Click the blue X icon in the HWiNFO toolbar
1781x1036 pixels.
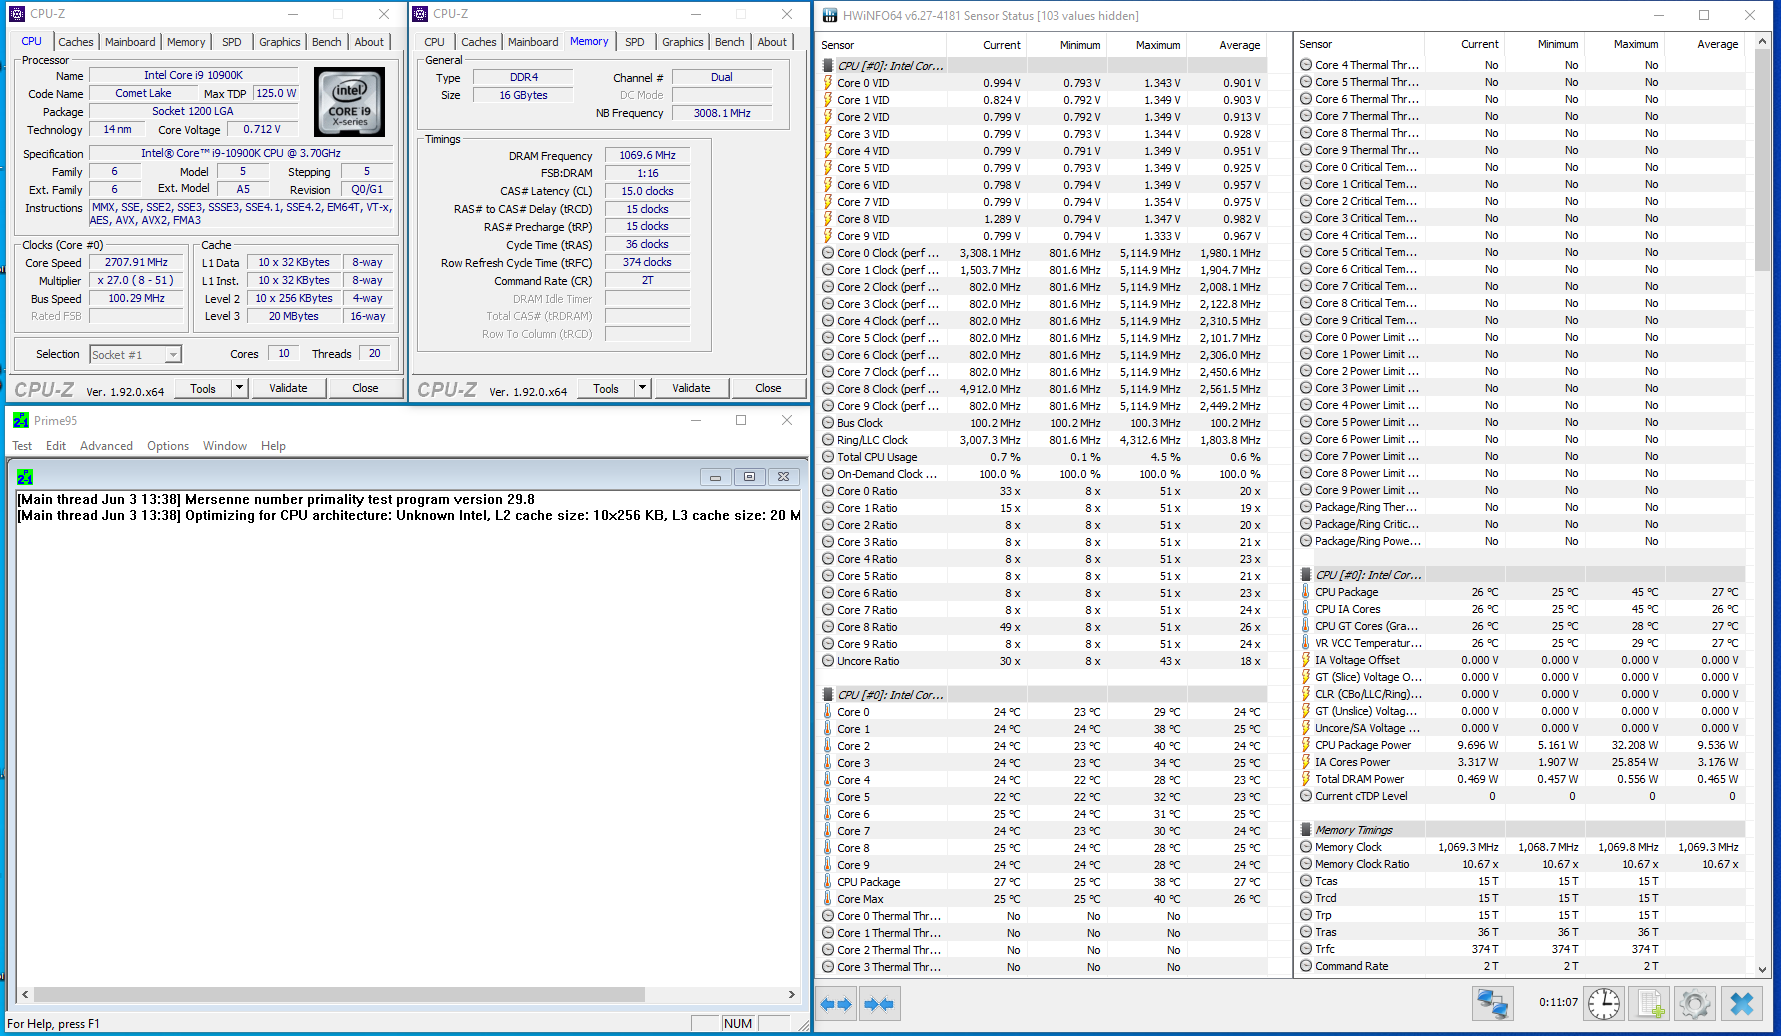[1741, 1003]
